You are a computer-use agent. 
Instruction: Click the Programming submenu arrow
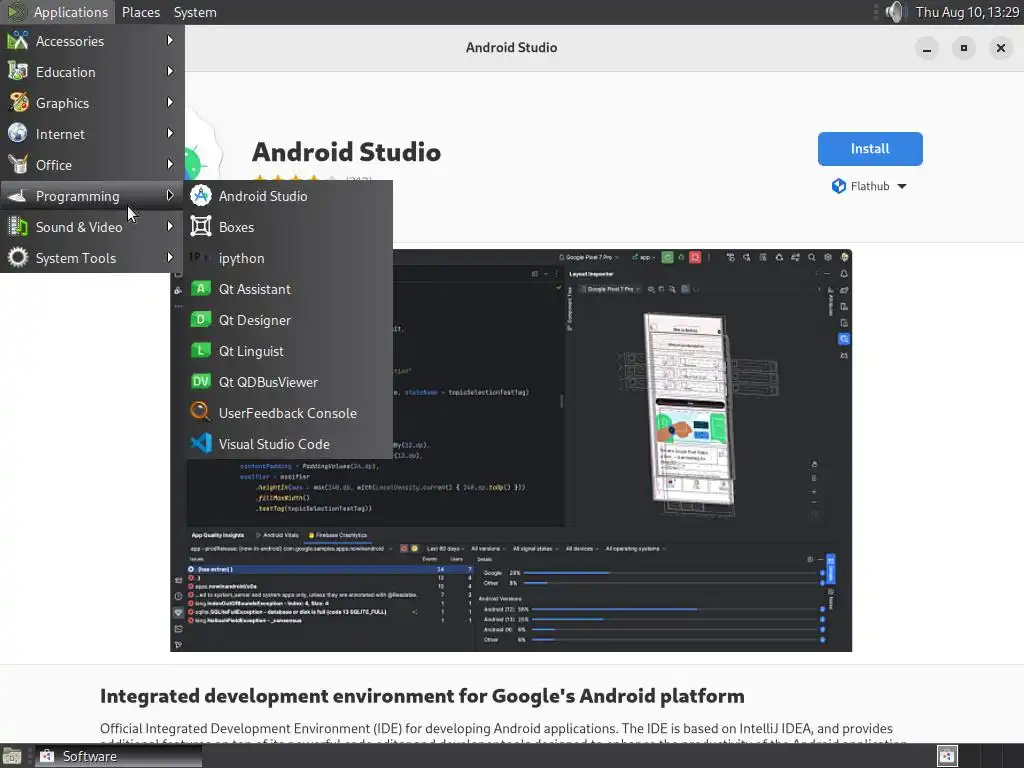click(x=170, y=195)
